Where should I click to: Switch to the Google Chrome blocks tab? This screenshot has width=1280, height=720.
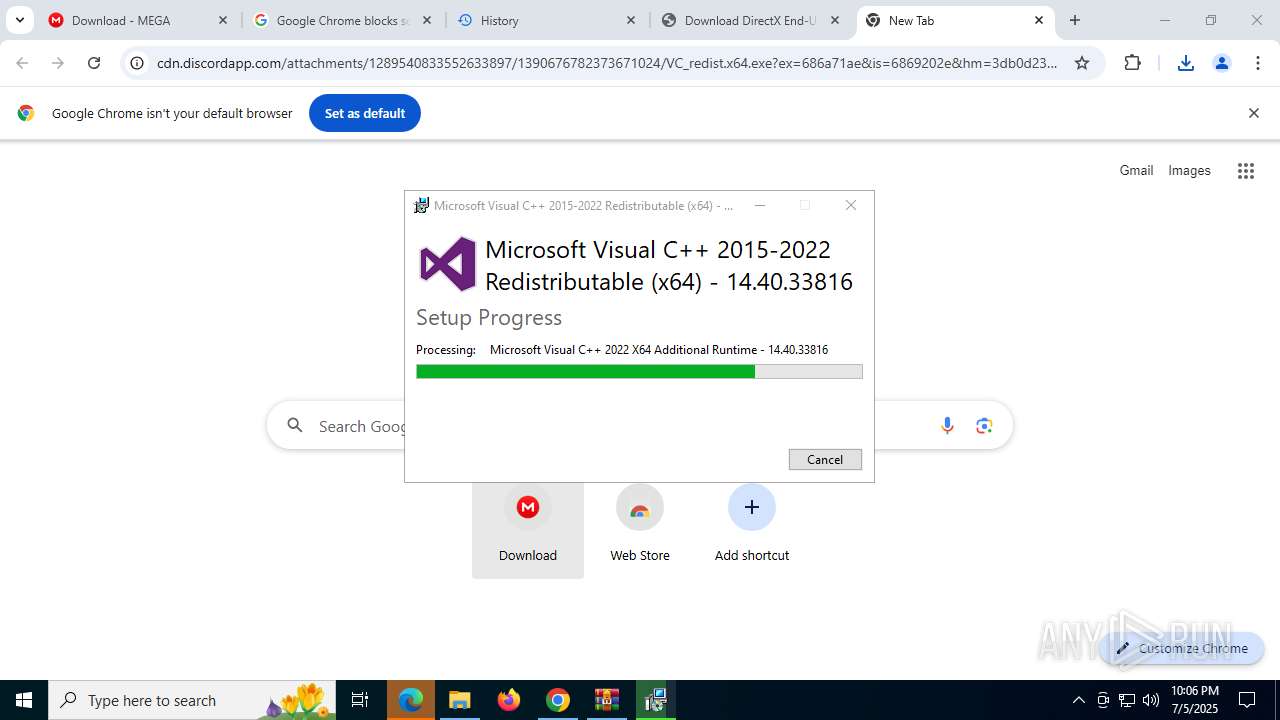point(344,20)
